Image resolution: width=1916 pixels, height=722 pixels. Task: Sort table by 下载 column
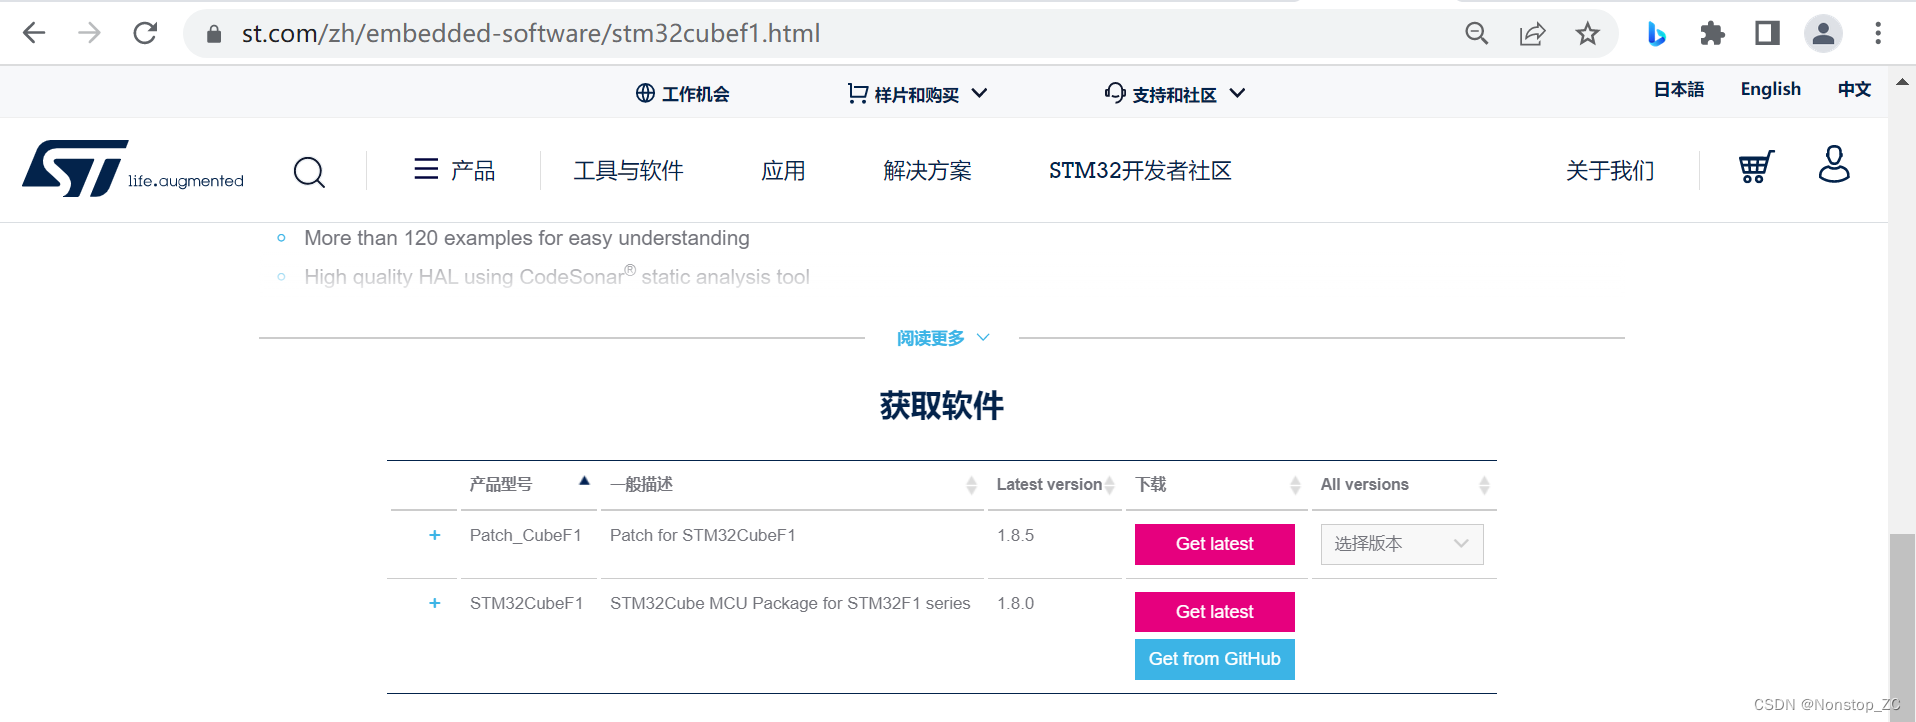(1217, 484)
